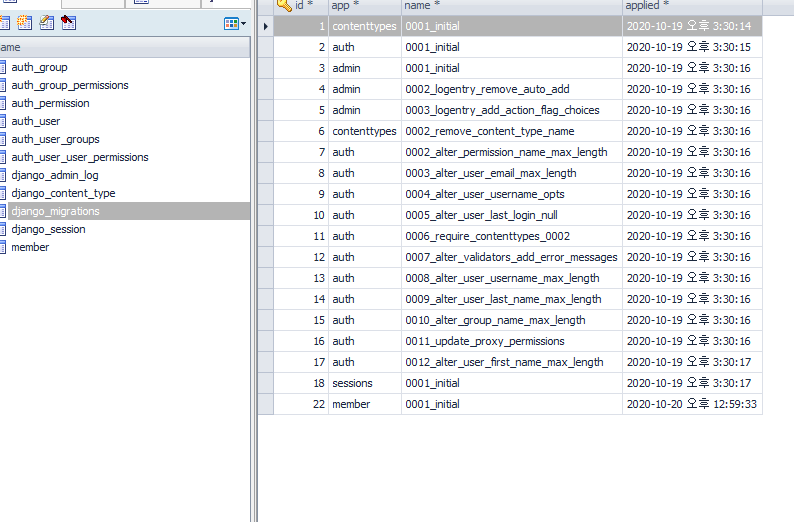Select the auth_user table

pos(35,122)
